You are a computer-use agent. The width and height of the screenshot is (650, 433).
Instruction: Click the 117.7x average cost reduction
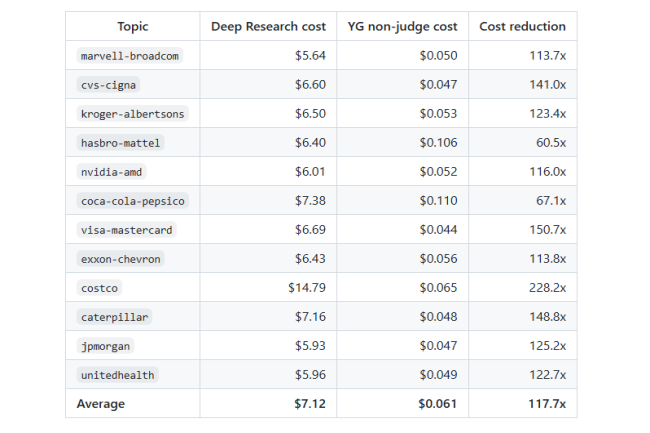(x=547, y=404)
